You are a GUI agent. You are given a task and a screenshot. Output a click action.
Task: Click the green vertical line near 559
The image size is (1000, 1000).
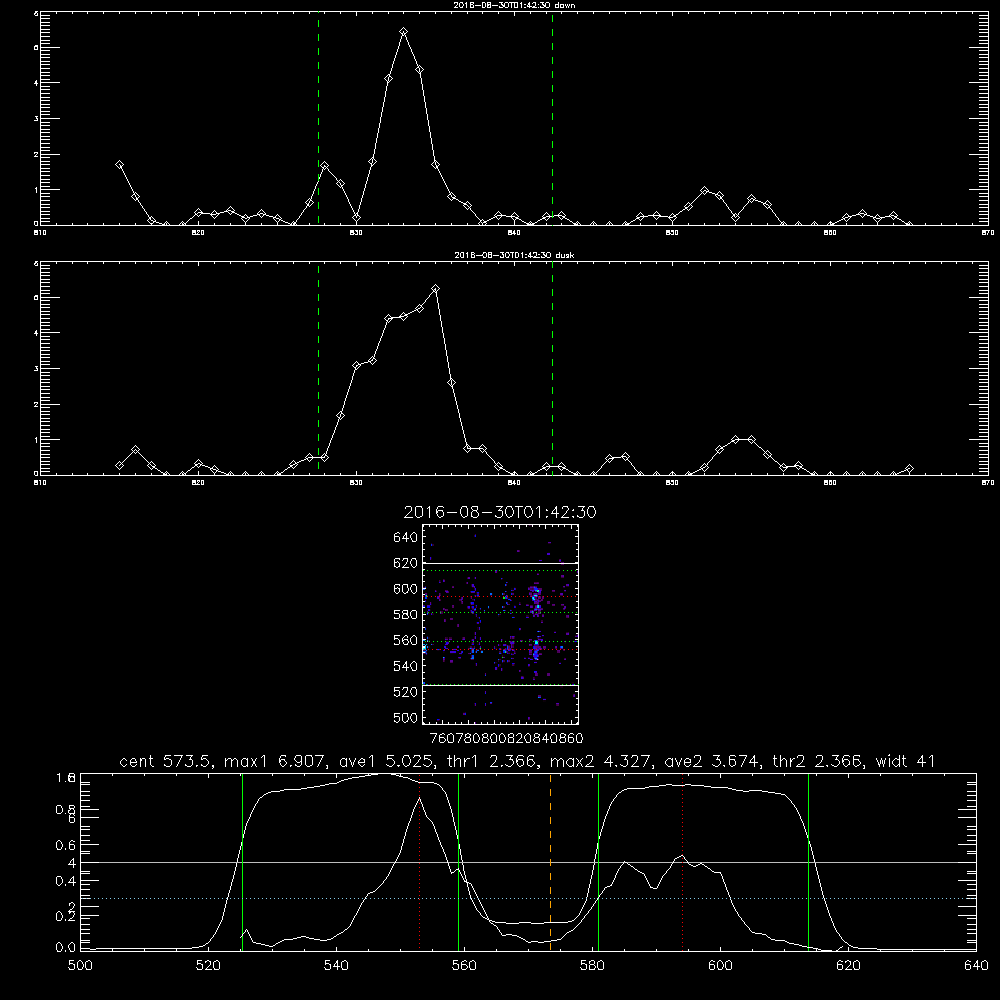[x=459, y=862]
